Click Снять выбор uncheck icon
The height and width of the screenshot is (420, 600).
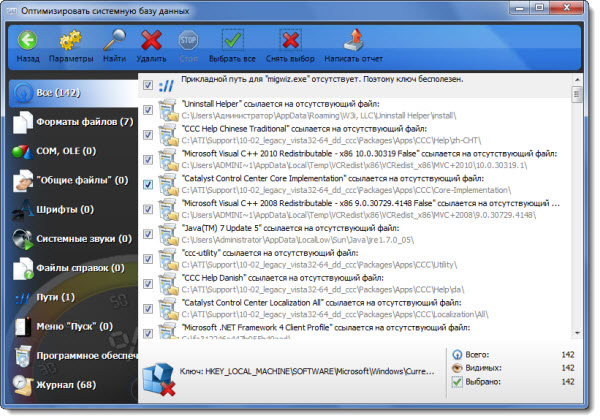291,41
